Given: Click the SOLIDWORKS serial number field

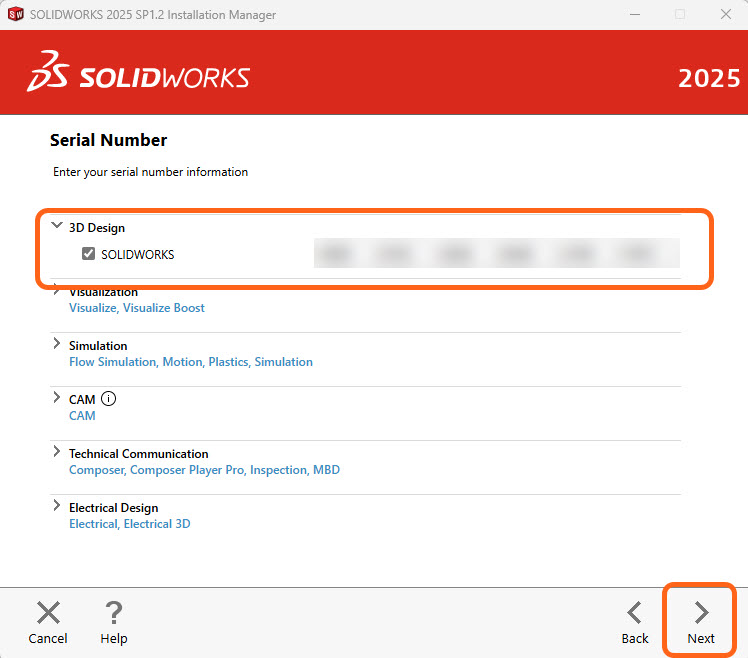Looking at the screenshot, I should [496, 254].
